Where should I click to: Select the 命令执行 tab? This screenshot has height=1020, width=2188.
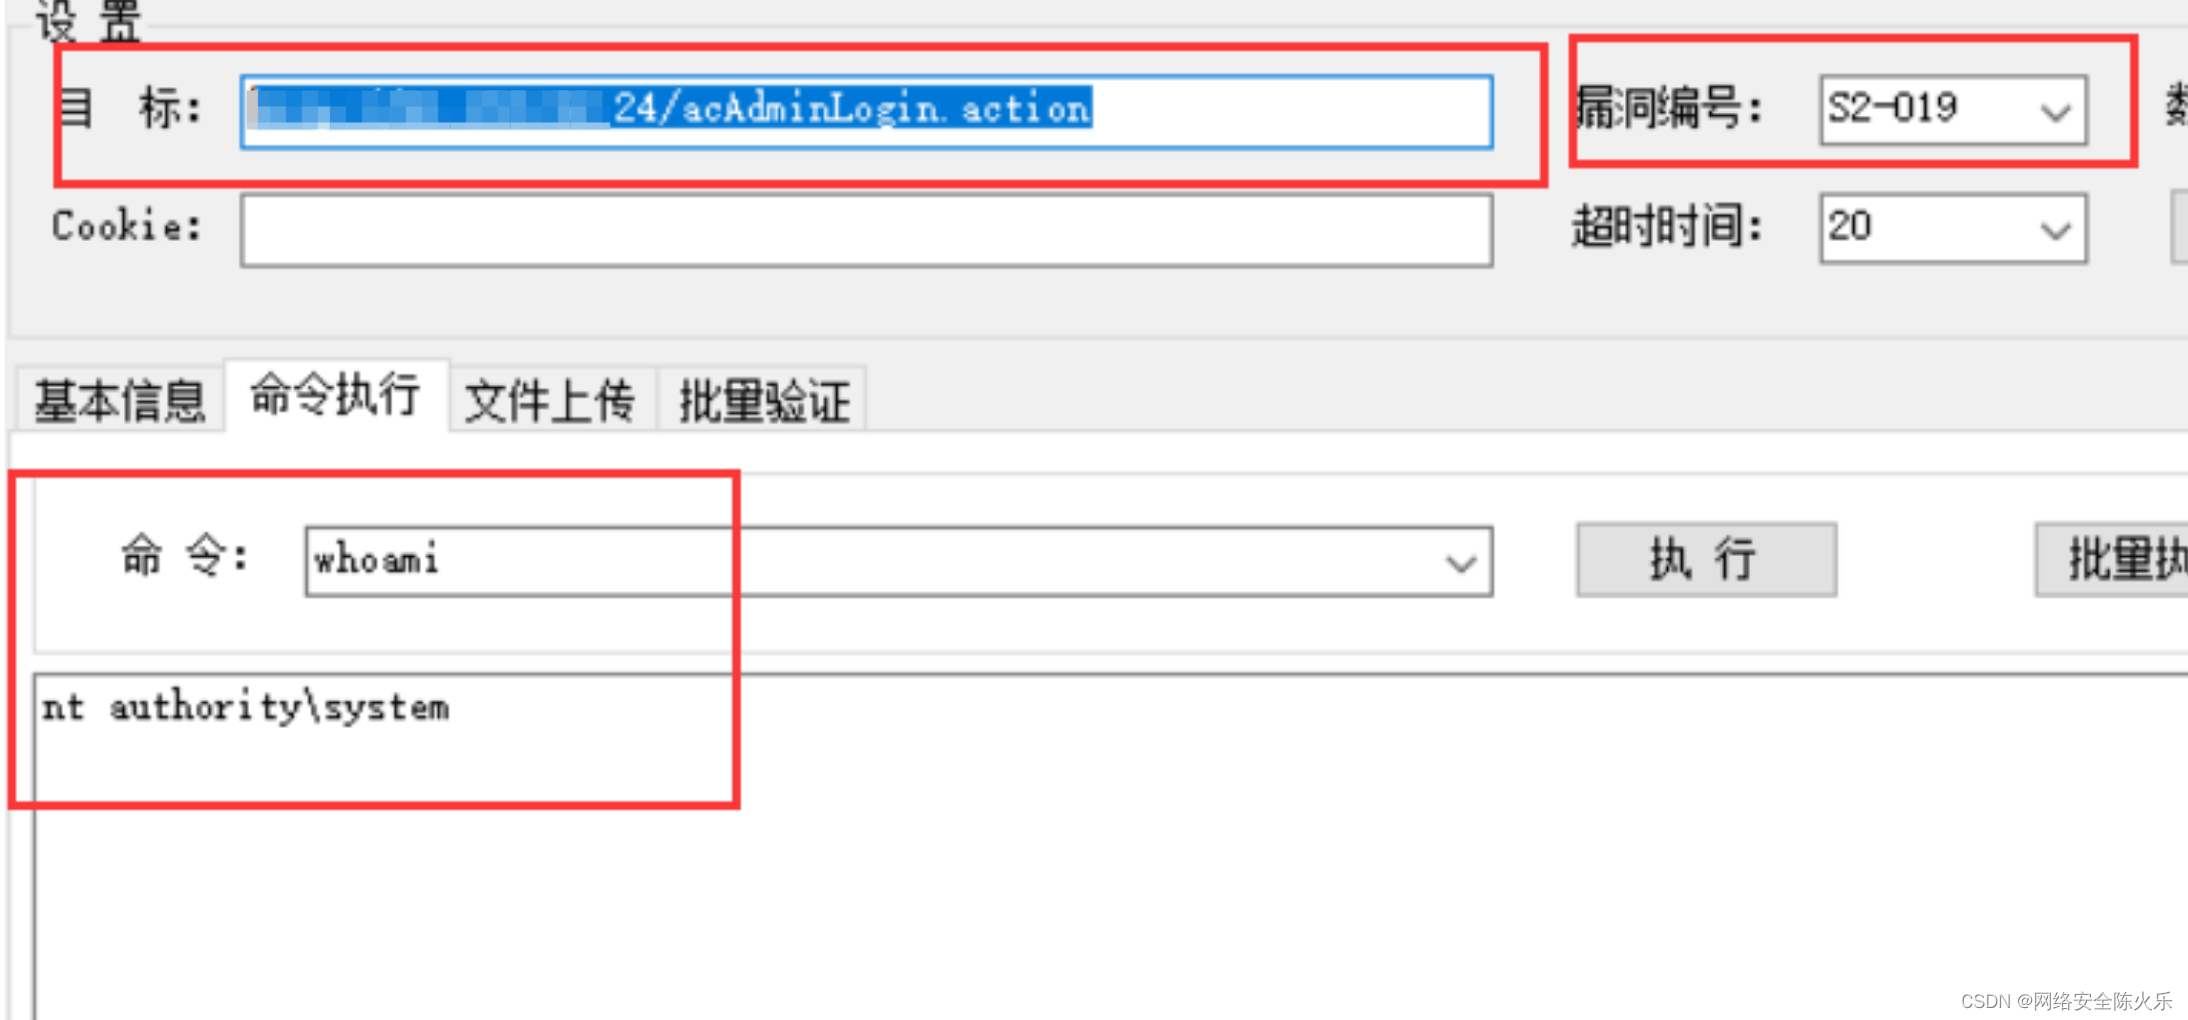(x=336, y=395)
